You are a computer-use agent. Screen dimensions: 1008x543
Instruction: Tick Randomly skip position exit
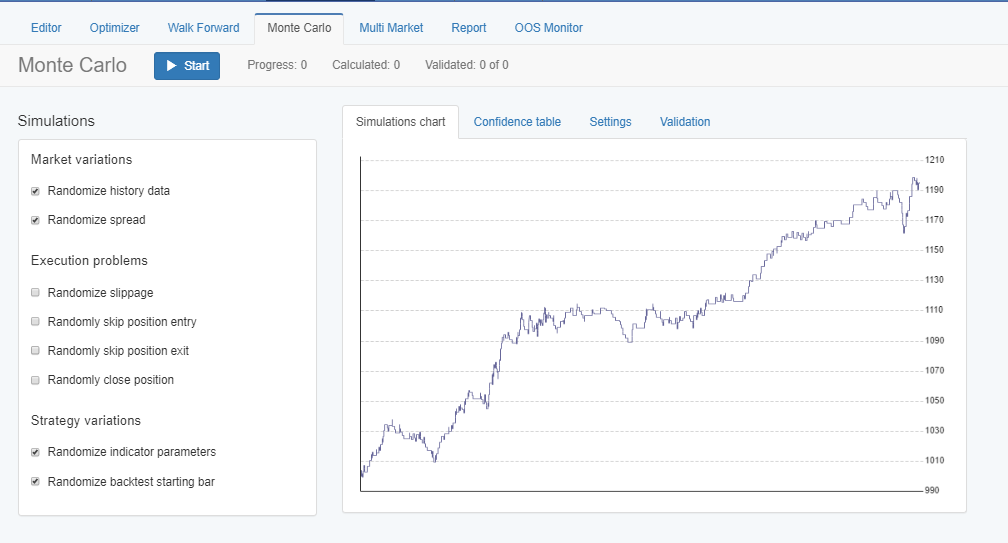(35, 350)
